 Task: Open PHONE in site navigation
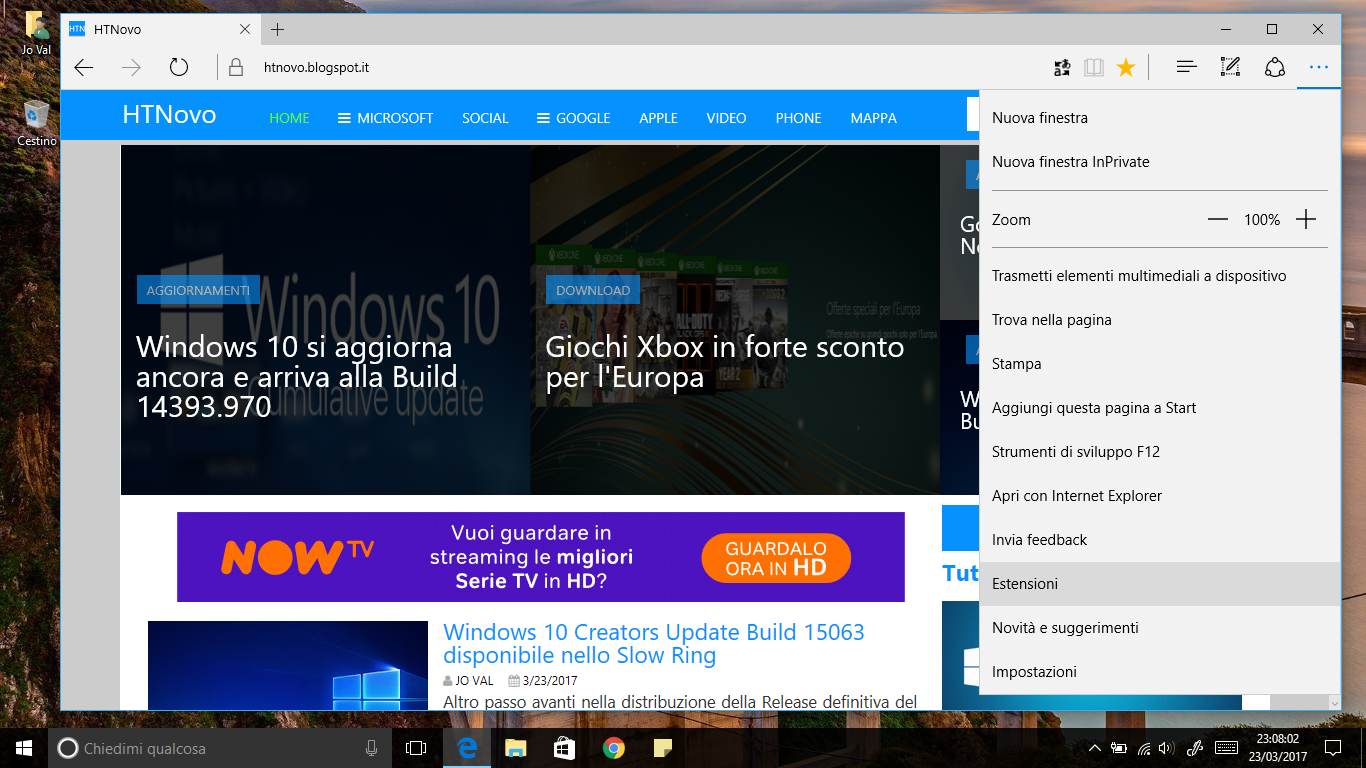(x=798, y=118)
